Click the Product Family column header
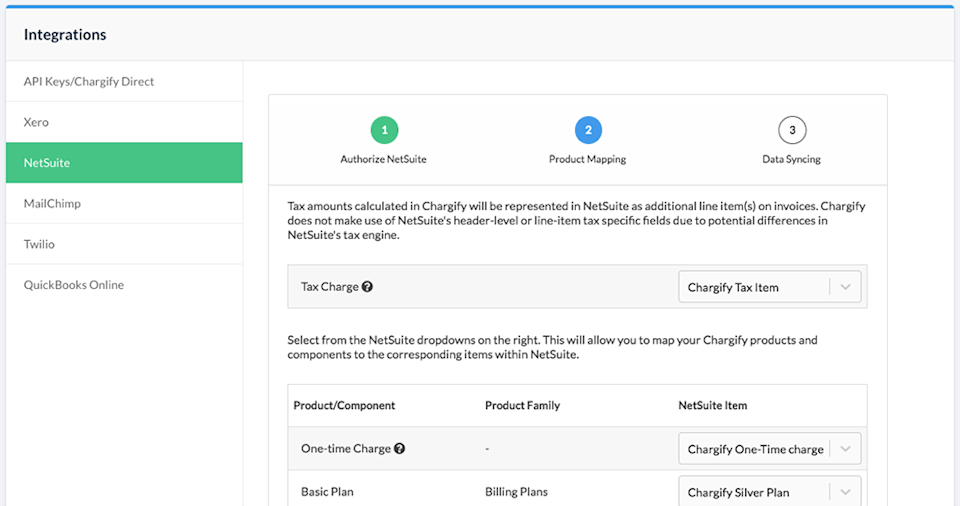The height and width of the screenshot is (506, 960). click(x=522, y=406)
